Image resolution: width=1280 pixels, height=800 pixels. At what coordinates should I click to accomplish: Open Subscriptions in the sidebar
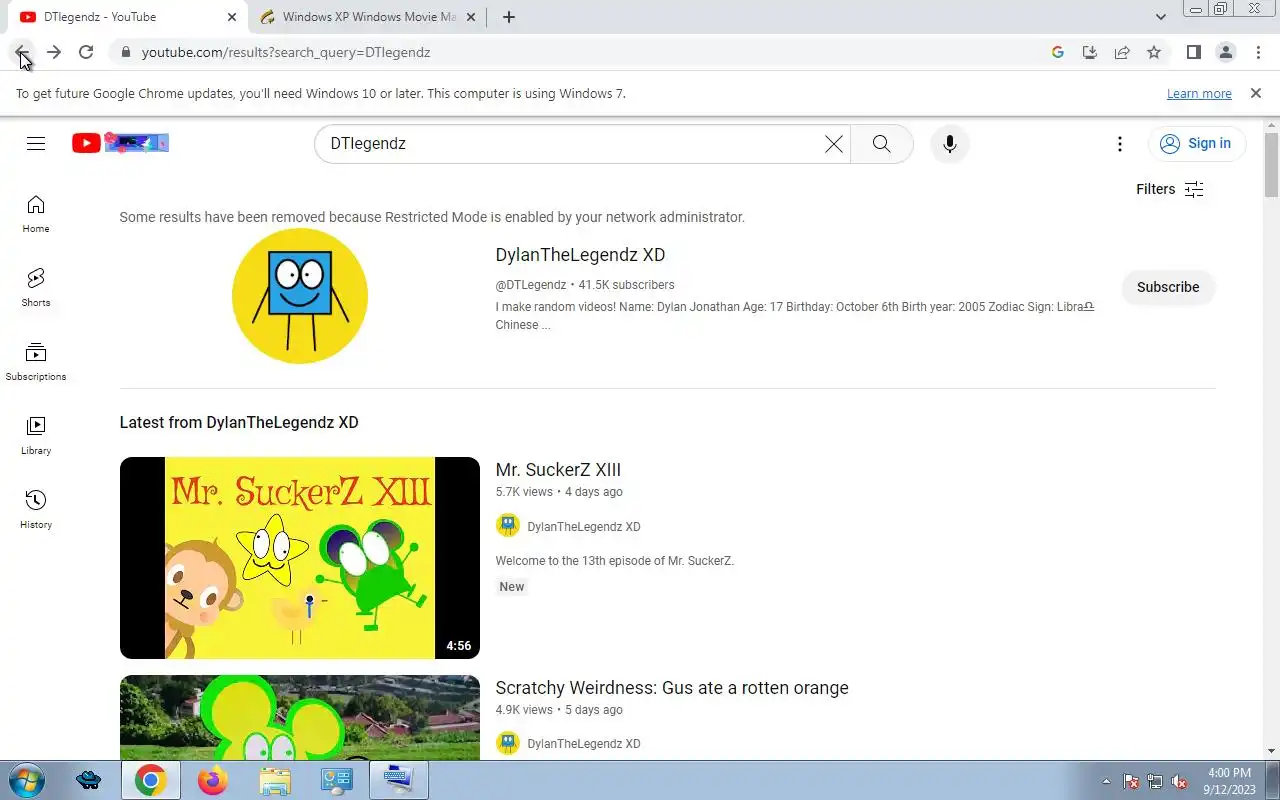[x=36, y=362]
